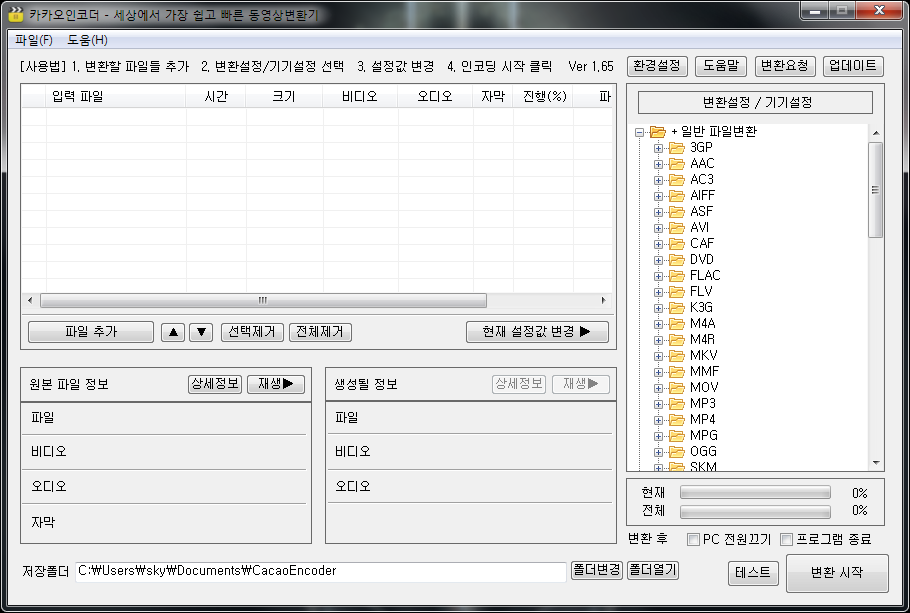This screenshot has width=910, height=613.
Task: Click the 진행(%) column header
Action: (544, 96)
